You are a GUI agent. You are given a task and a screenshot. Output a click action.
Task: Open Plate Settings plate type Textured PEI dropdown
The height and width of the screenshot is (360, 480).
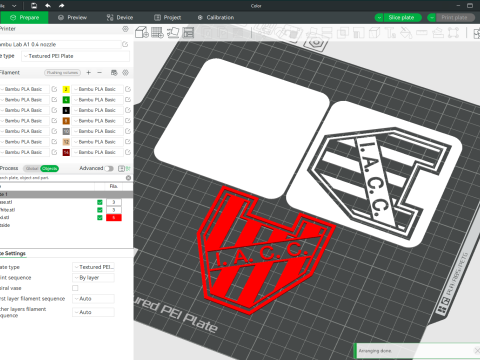coord(93,267)
